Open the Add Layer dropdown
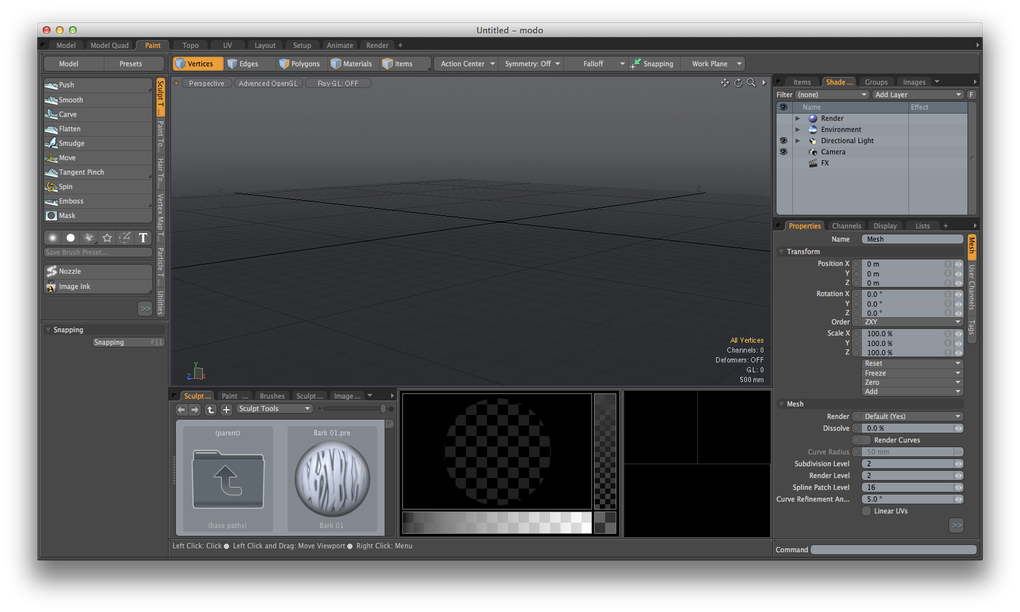This screenshot has width=1020, height=612. [917, 95]
